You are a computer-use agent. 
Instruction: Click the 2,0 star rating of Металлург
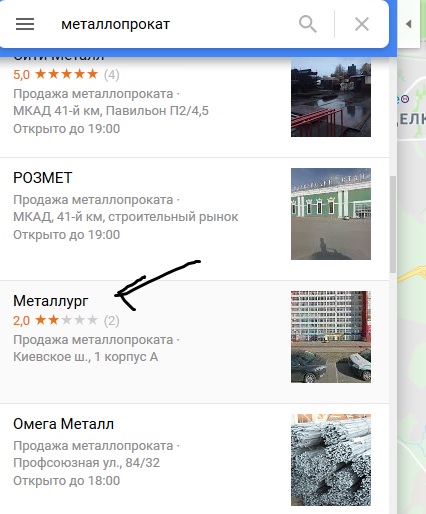click(x=66, y=320)
